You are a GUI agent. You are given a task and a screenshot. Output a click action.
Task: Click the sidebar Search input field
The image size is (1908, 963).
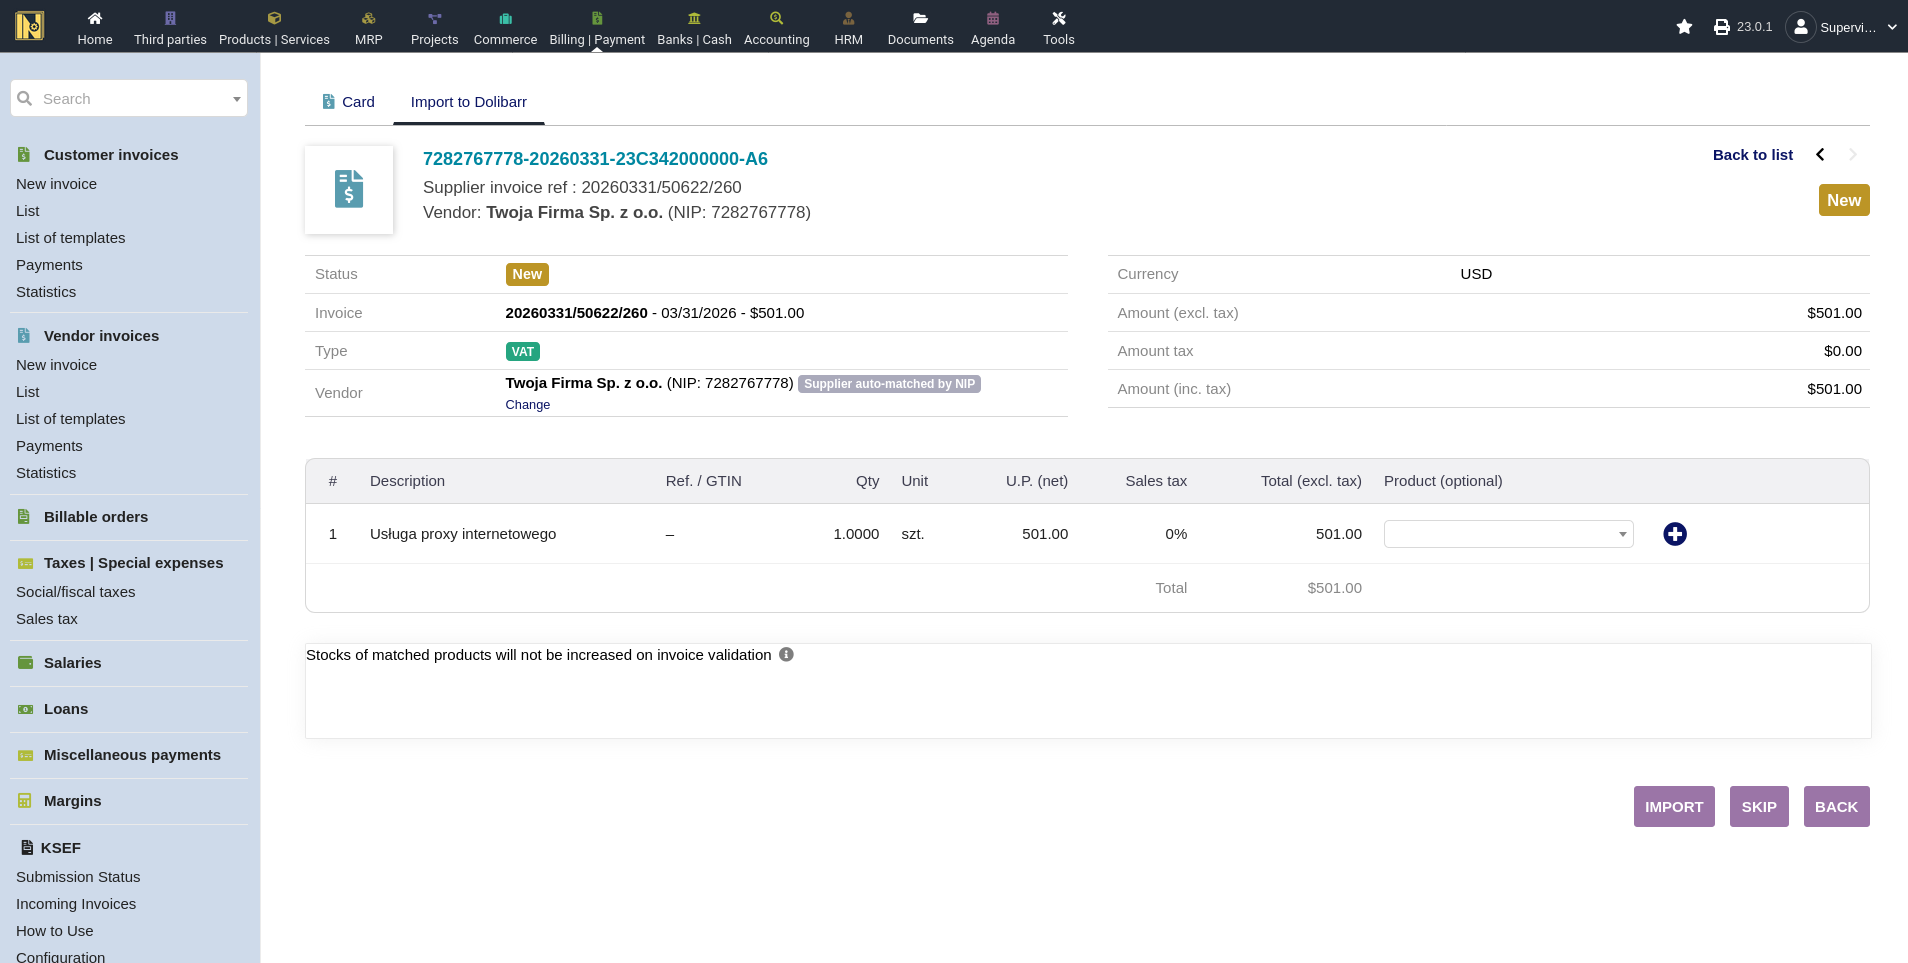point(128,99)
